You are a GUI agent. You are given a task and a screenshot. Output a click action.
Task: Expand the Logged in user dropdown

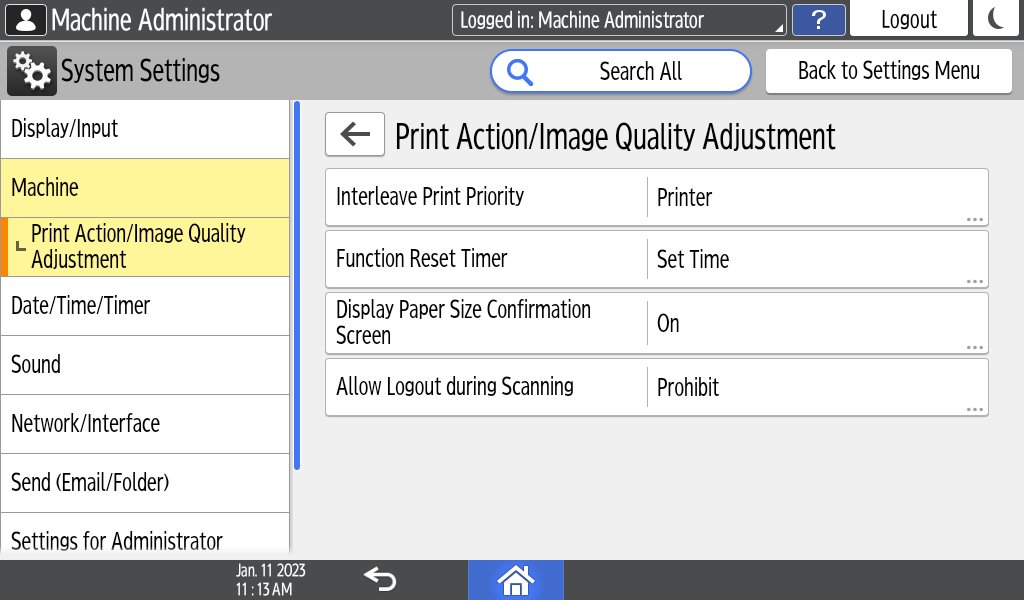[619, 20]
